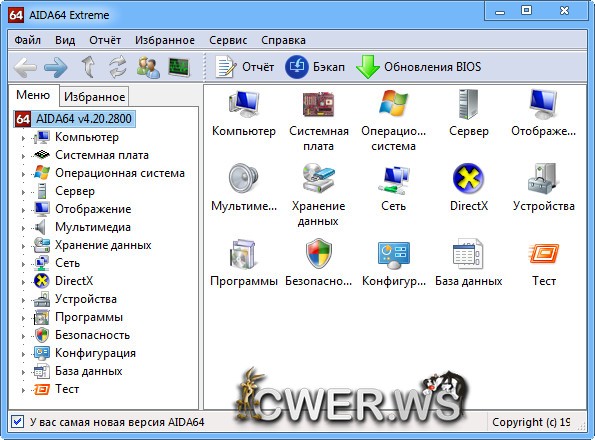Open the system monitor graph toolbar icon
This screenshot has width=595, height=440.
tap(179, 67)
